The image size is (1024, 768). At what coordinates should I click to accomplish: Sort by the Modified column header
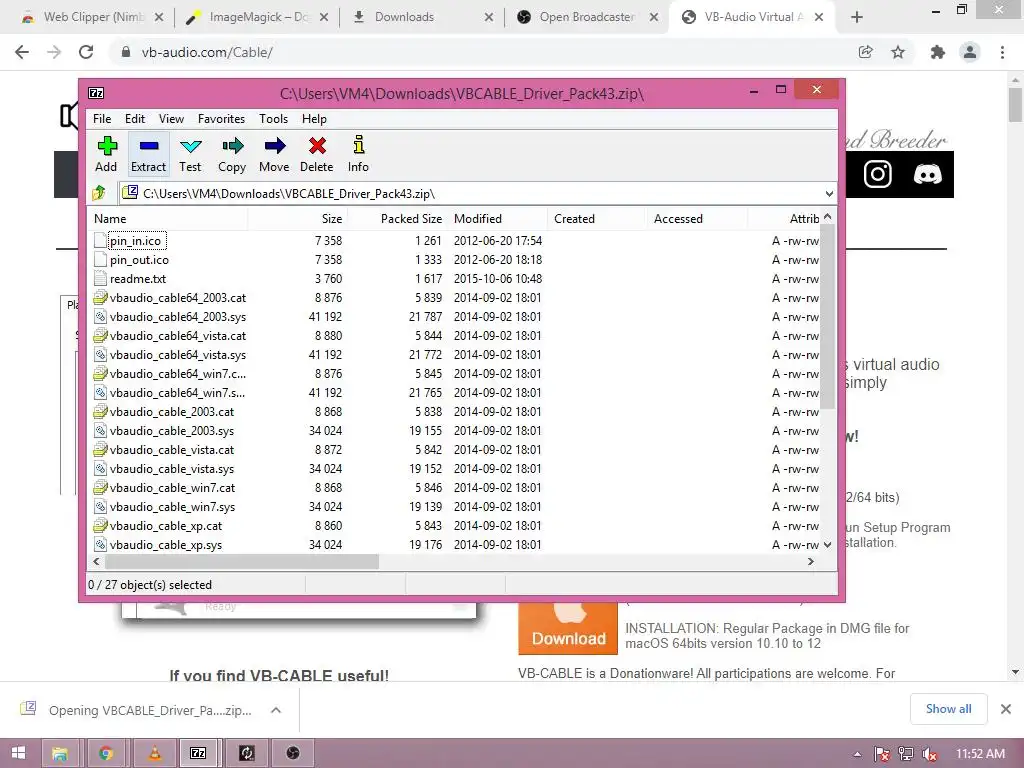pos(498,219)
